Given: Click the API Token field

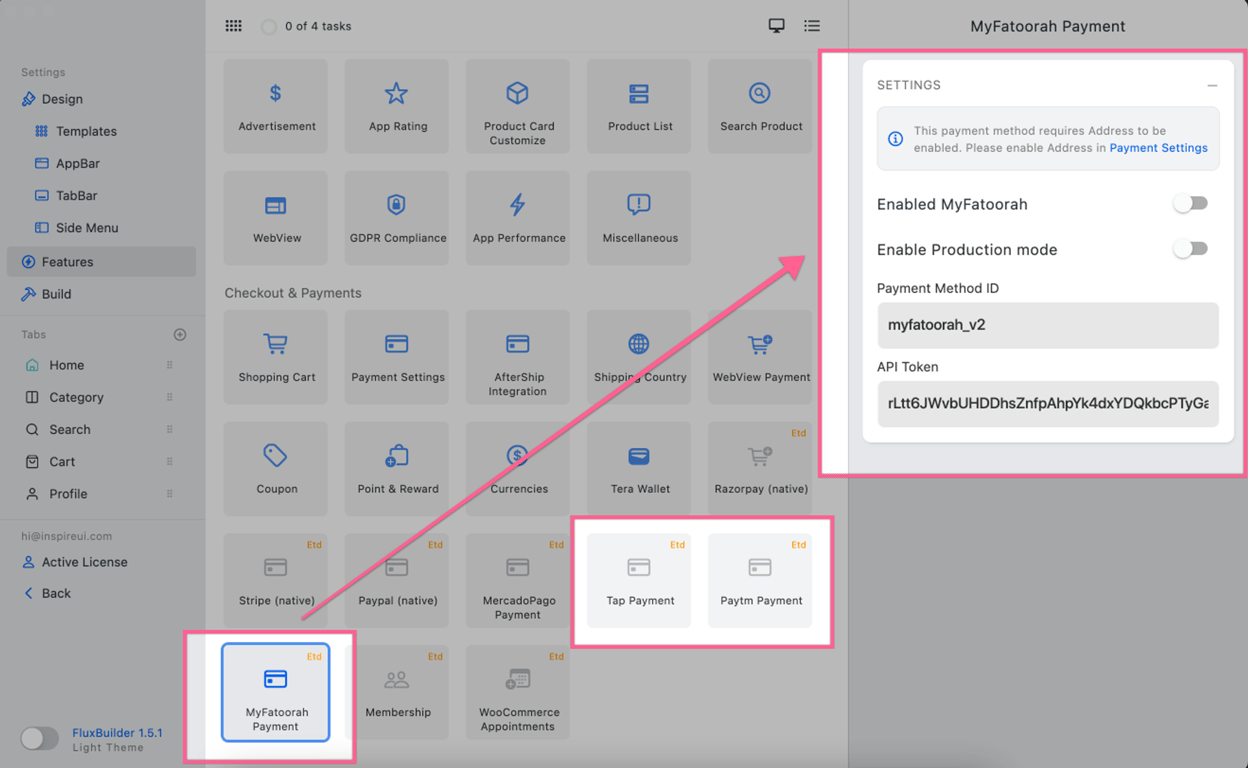Looking at the screenshot, I should [1048, 404].
